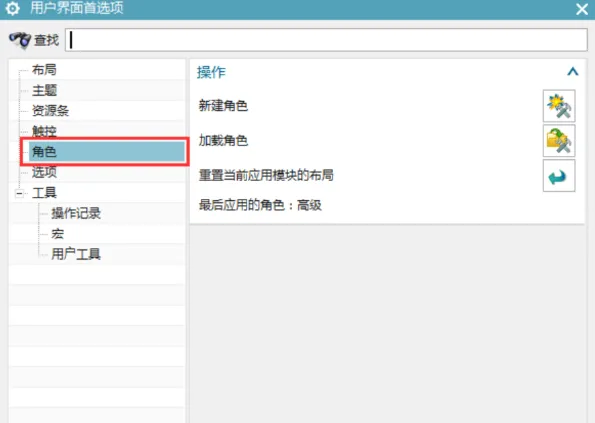Open 资源条 settings in the tree
This screenshot has height=423, width=595.
[x=50, y=111]
